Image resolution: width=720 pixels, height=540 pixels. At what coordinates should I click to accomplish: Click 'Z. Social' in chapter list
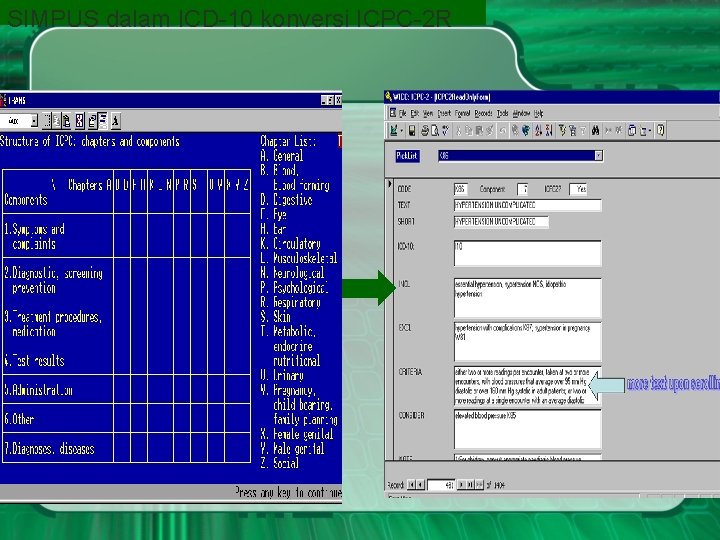pos(279,463)
